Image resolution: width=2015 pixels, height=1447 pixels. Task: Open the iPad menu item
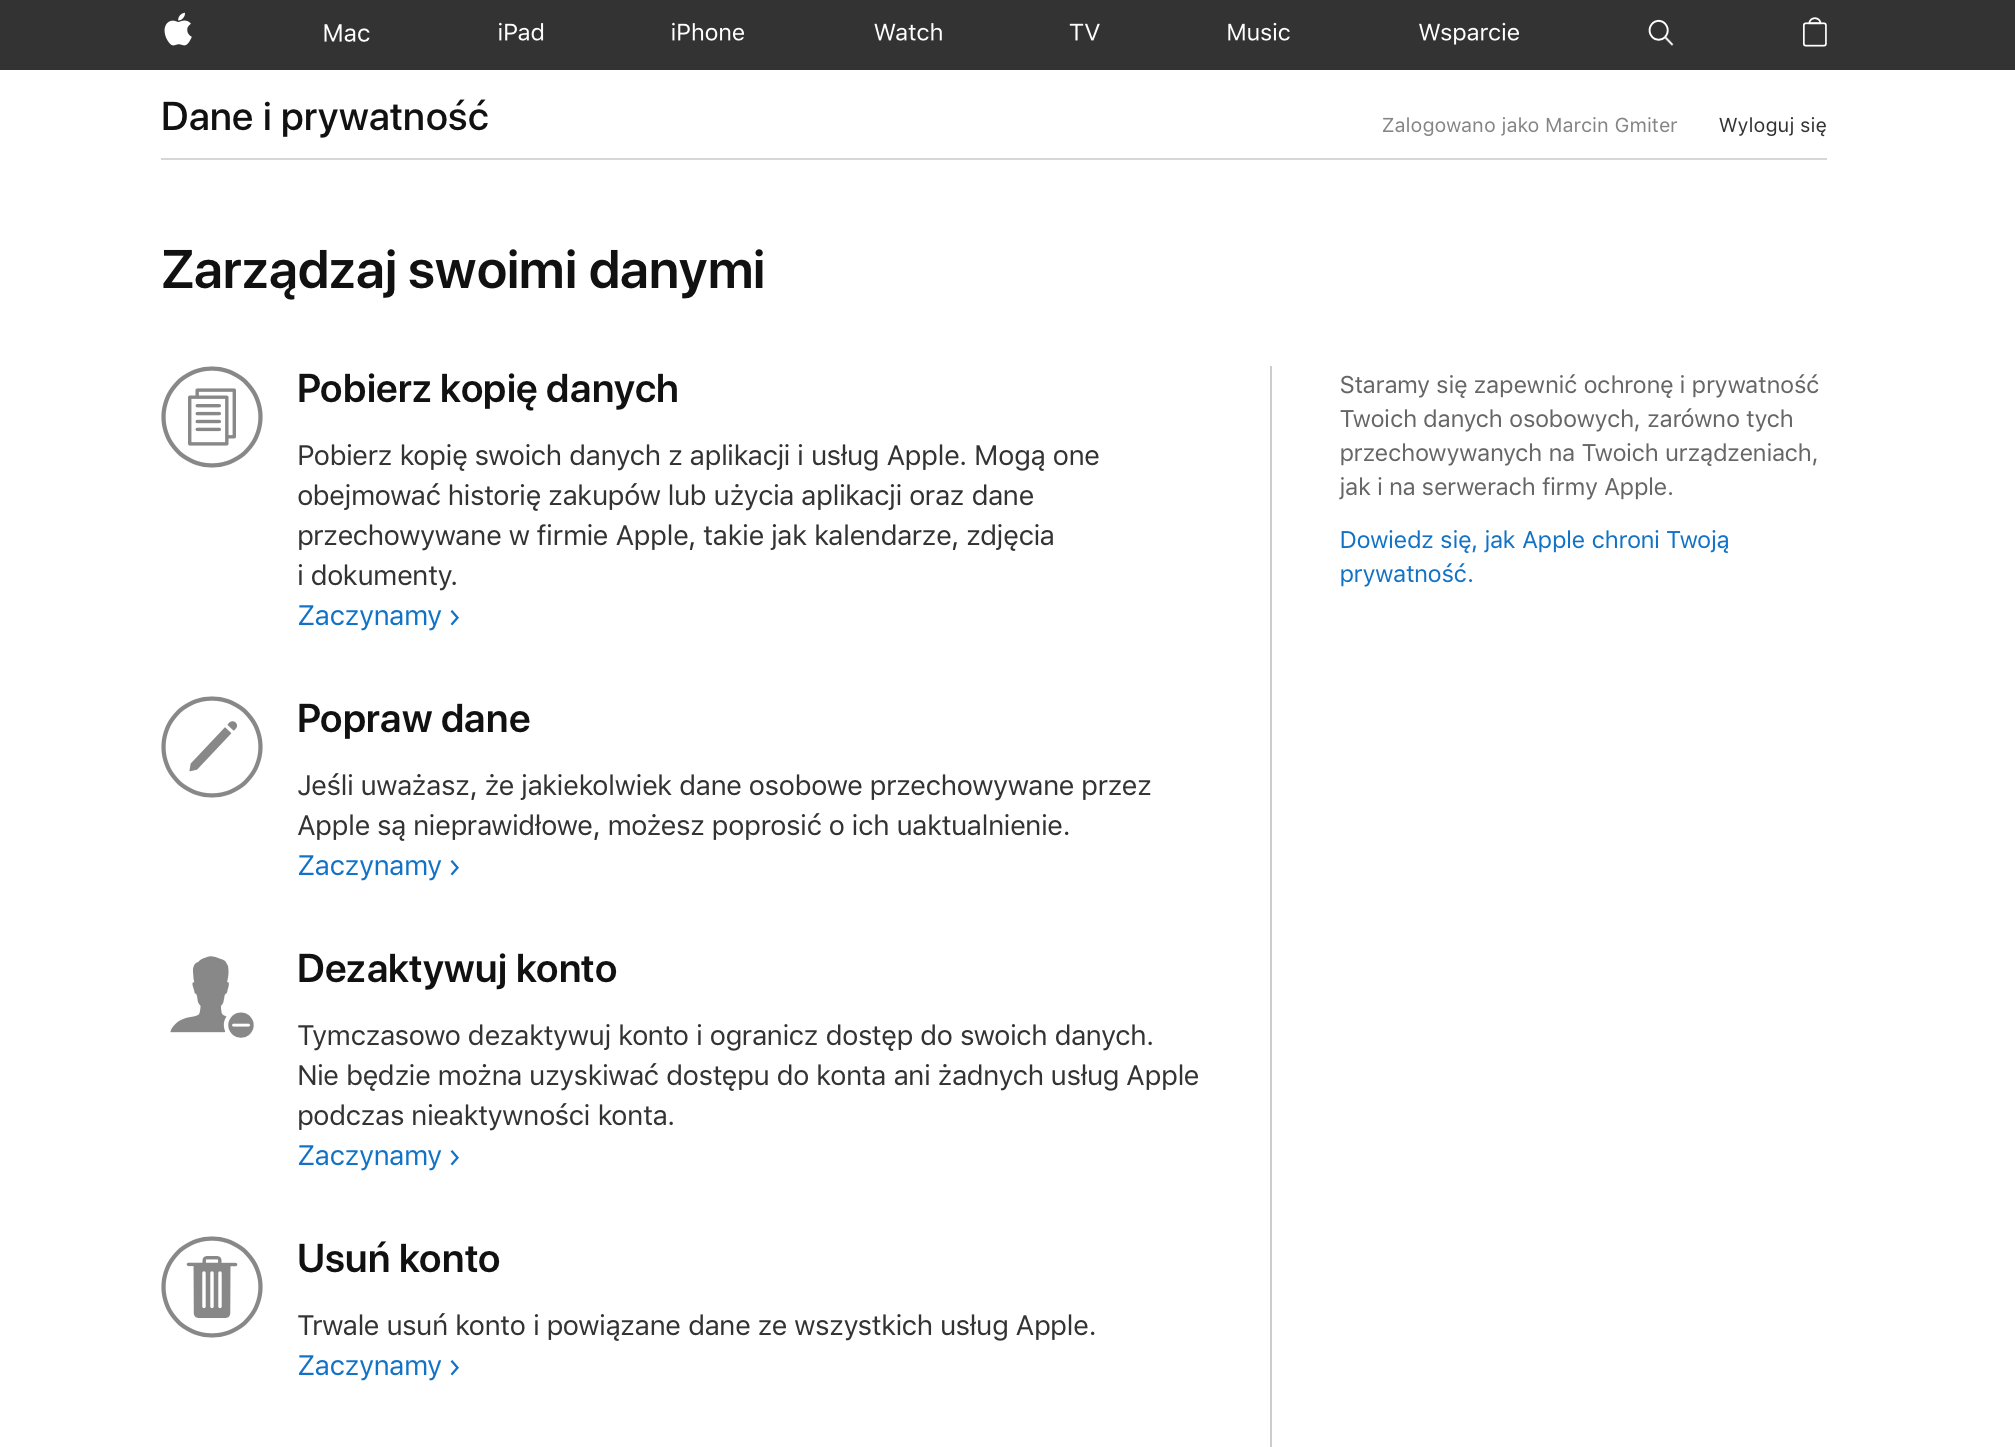click(521, 33)
